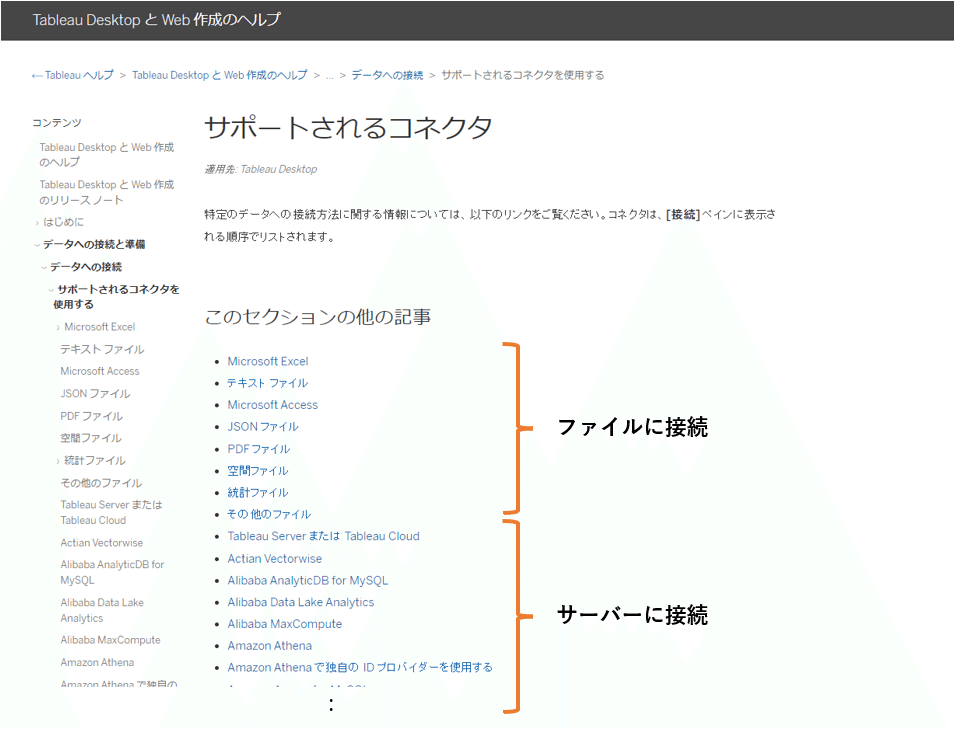Viewport: 954px width, 729px height.
Task: Open Amazon Athena で独自の ID プロバイダーを使用する link
Action: coord(360,668)
